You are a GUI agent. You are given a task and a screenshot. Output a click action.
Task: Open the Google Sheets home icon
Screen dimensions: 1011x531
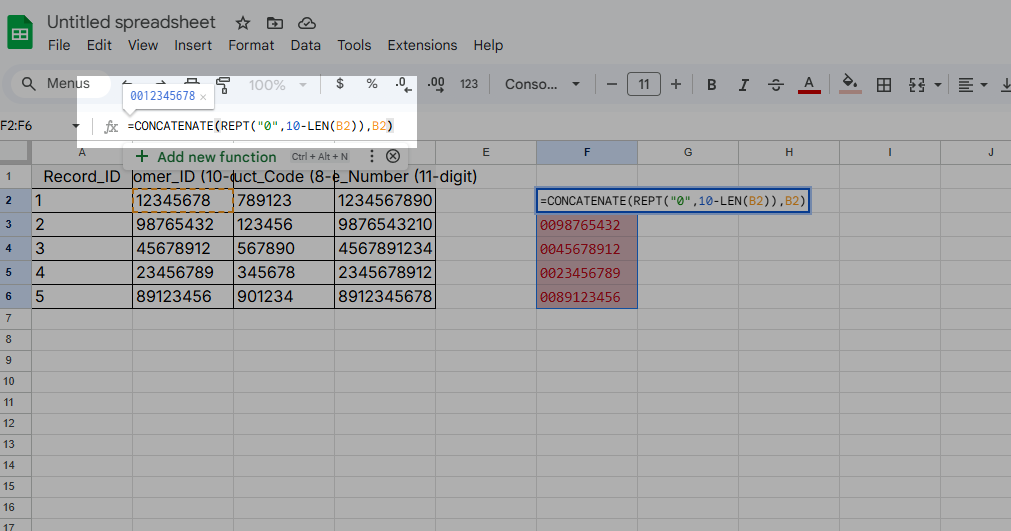20,33
